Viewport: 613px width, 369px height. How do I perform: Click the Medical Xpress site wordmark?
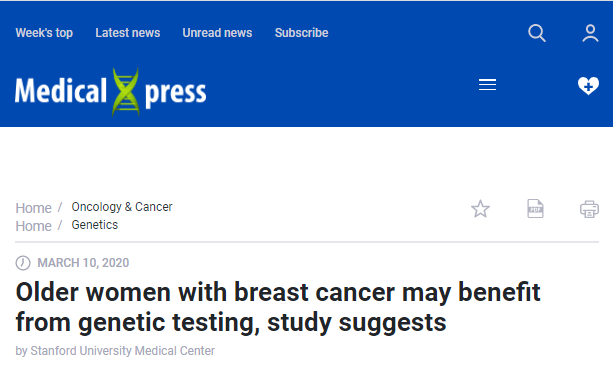(111, 92)
